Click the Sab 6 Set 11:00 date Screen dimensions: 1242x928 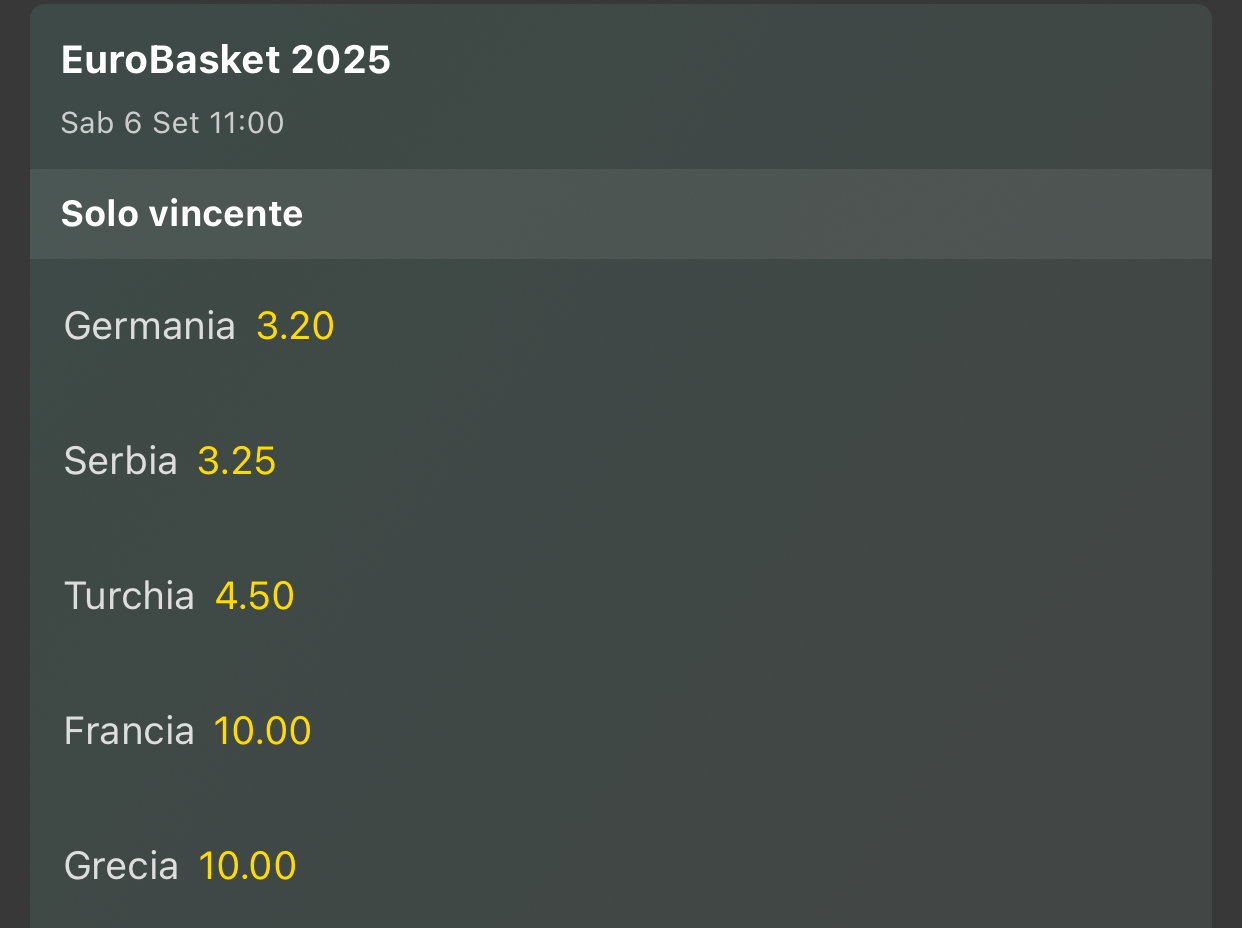tap(172, 123)
